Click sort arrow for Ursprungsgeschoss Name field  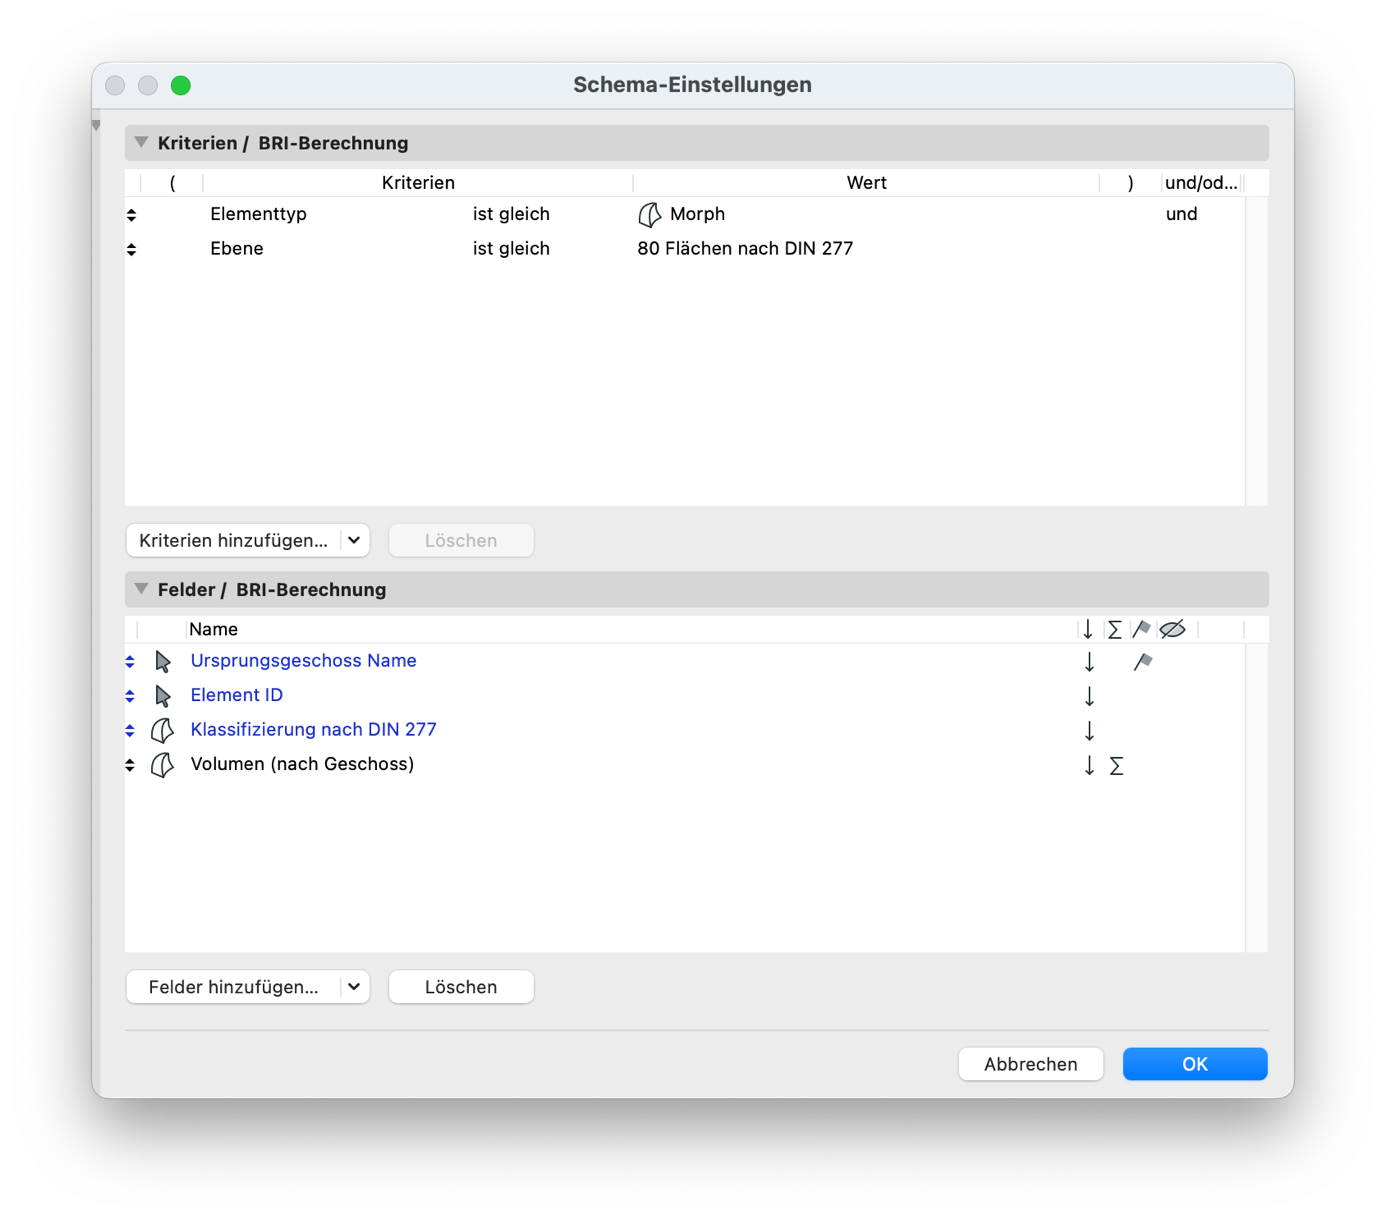tap(1089, 662)
